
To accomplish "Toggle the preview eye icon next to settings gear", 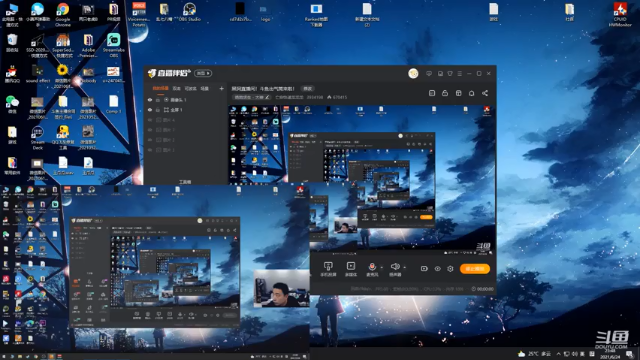I will point(437,269).
